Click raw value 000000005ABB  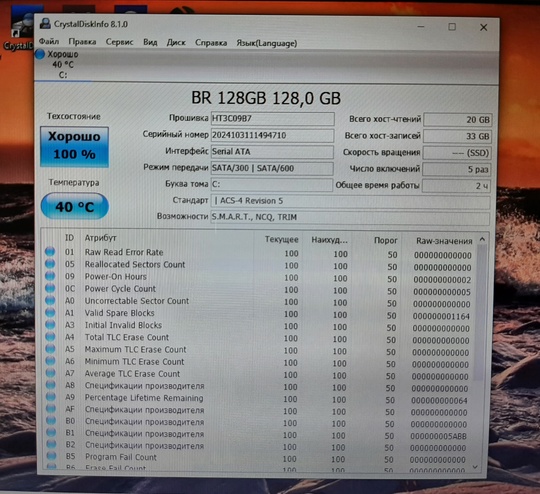[x=438, y=436]
